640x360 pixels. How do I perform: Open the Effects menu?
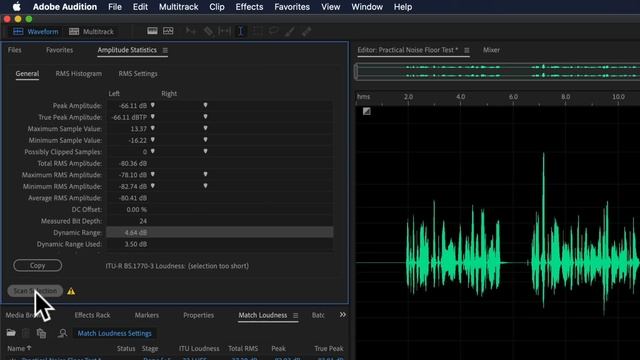(249, 7)
